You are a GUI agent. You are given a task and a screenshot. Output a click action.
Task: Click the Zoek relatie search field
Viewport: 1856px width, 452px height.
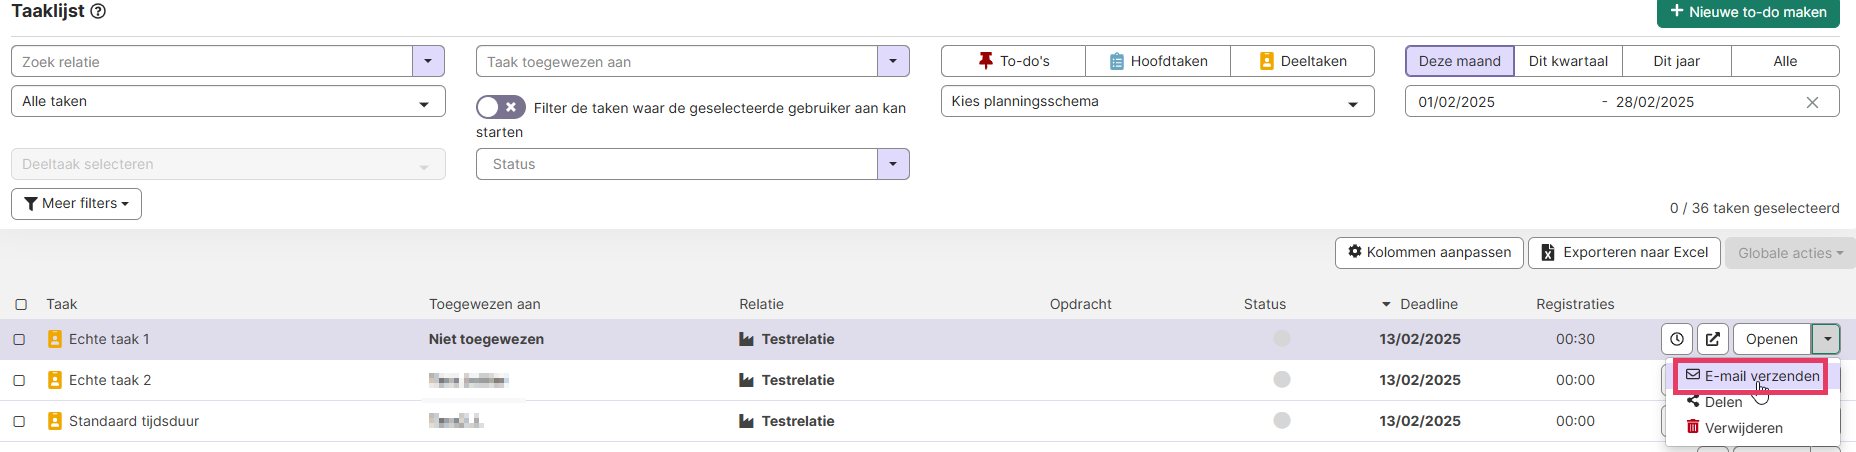point(212,62)
